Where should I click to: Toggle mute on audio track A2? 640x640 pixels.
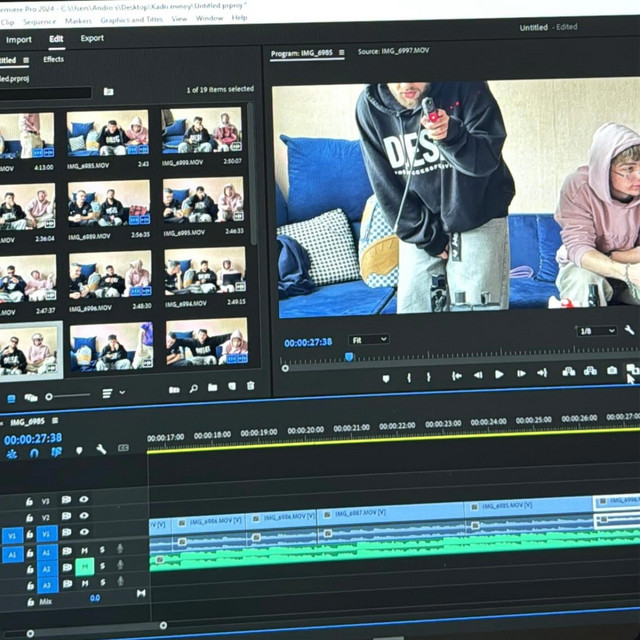(x=85, y=567)
